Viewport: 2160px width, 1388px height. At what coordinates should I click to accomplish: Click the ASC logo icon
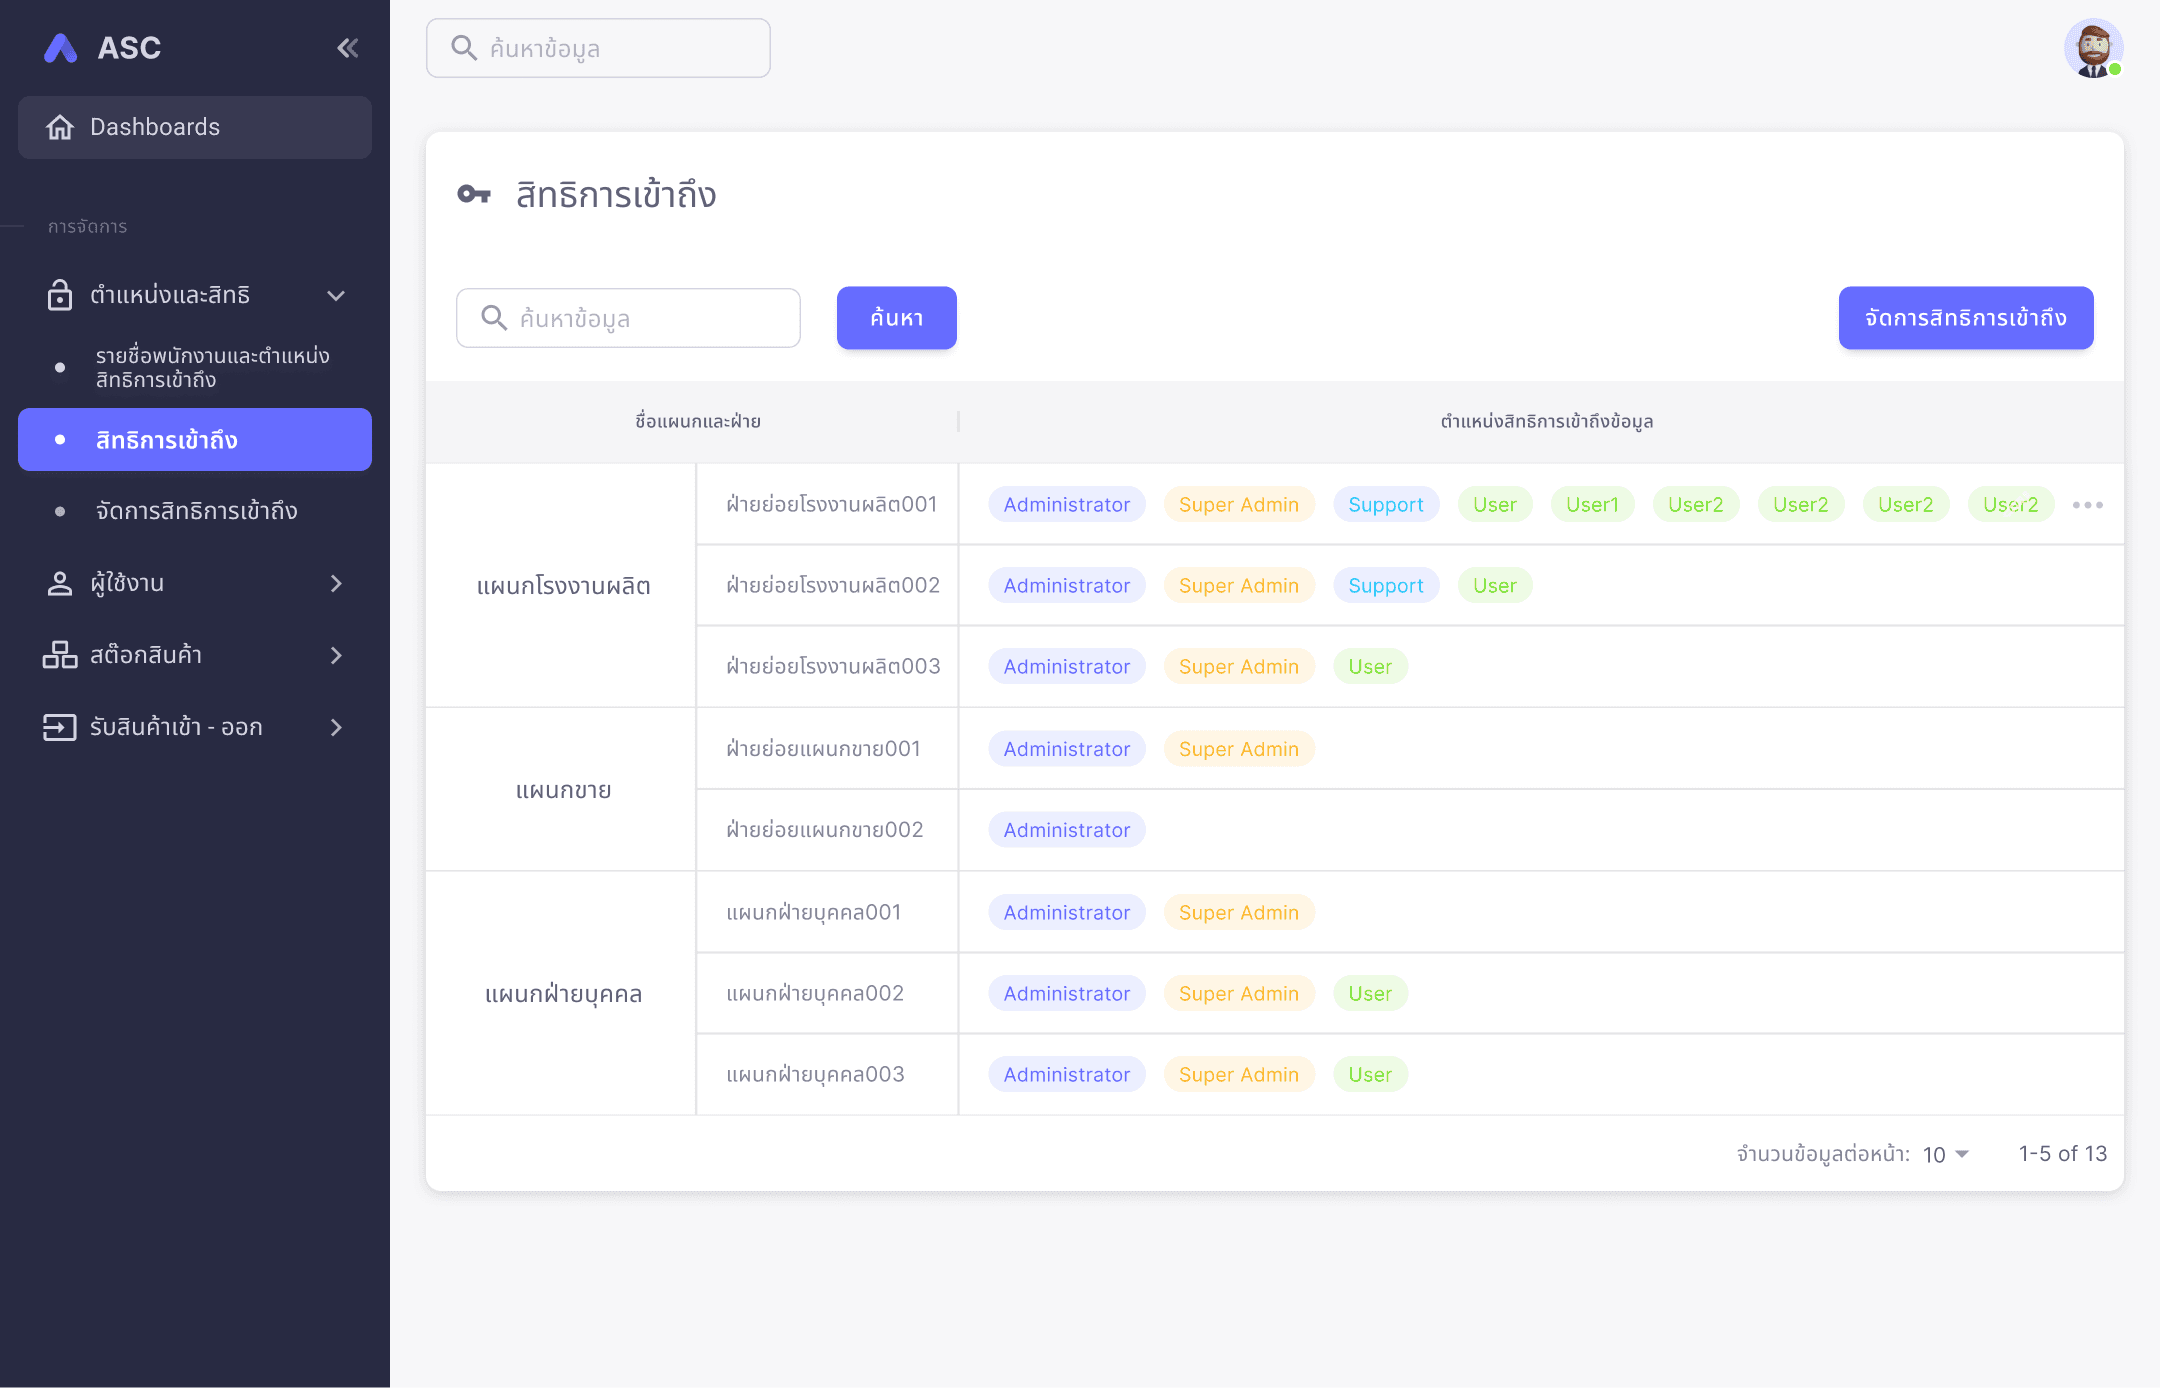point(61,48)
